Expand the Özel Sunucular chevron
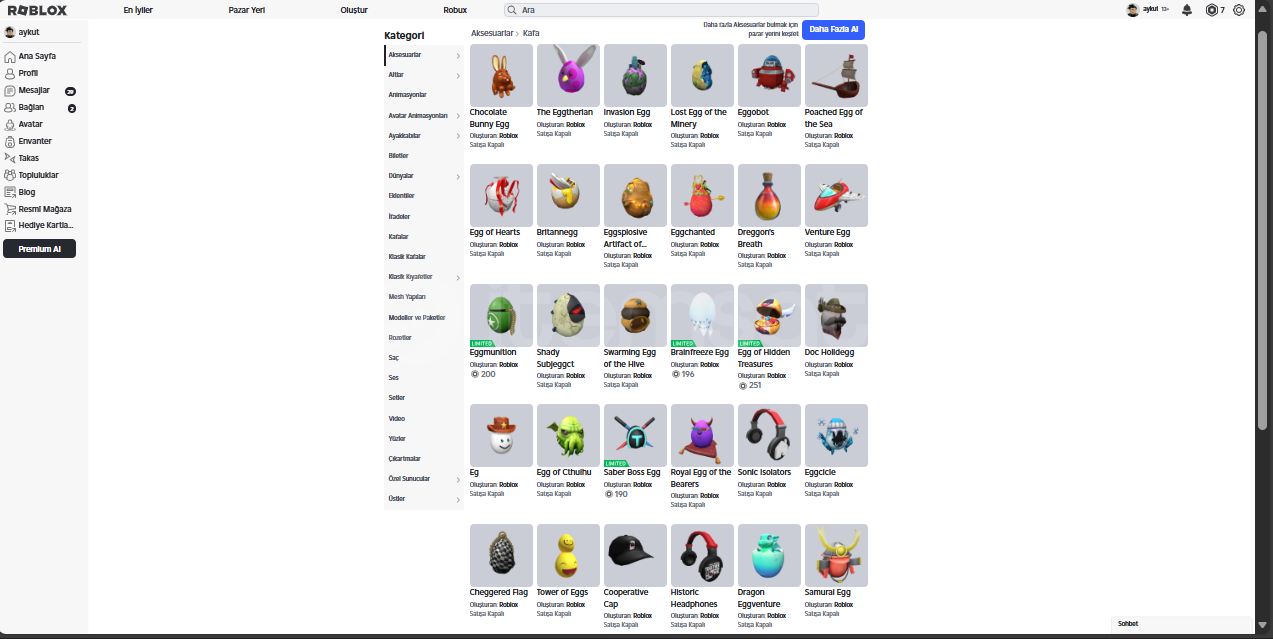Screen dimensions: 1273x639 coord(458,479)
